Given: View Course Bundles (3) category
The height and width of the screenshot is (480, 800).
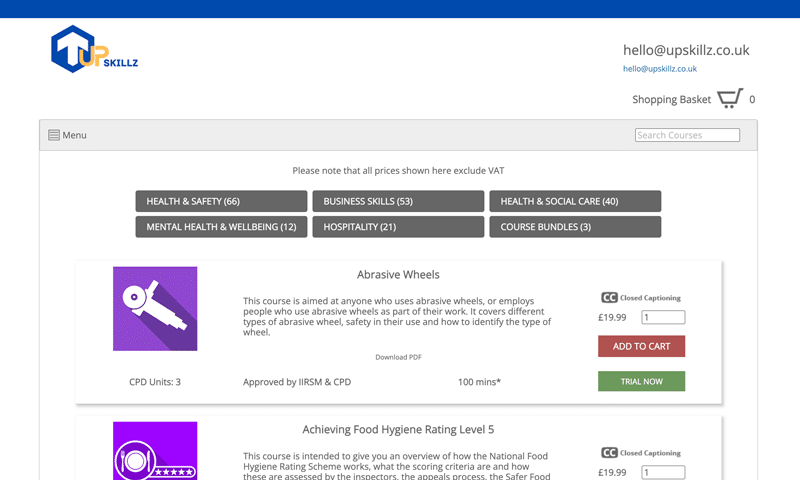Looking at the screenshot, I should [x=575, y=227].
